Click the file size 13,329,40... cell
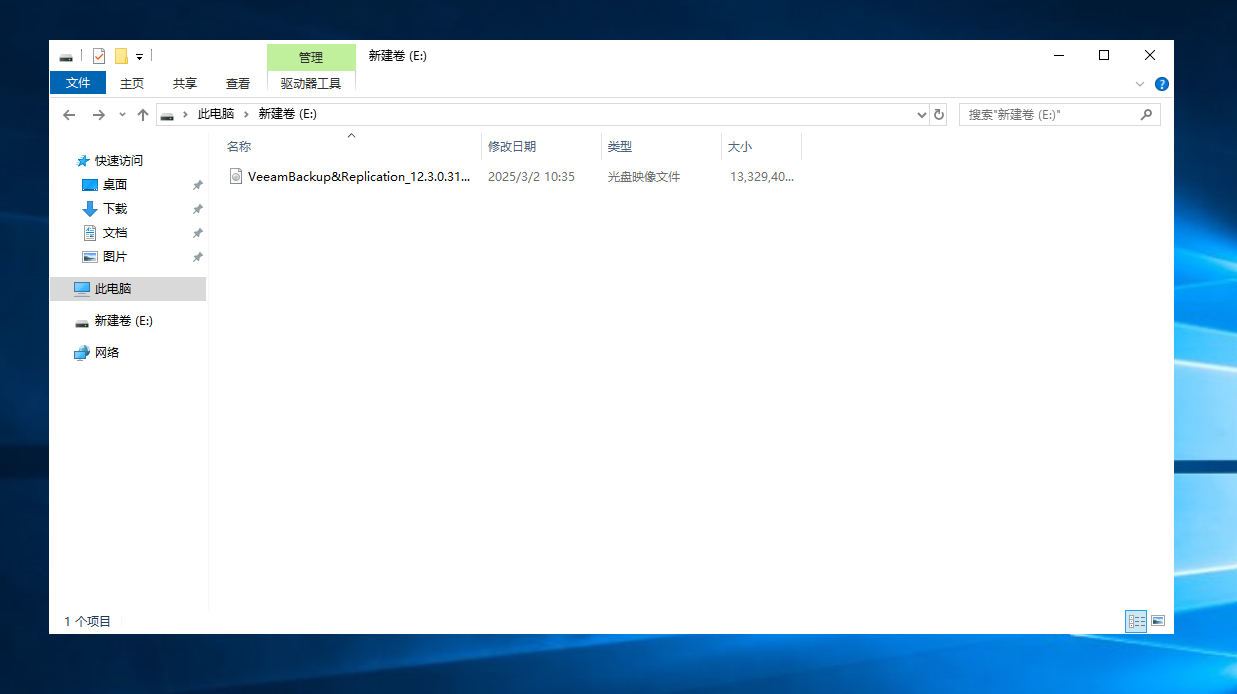 (x=762, y=177)
